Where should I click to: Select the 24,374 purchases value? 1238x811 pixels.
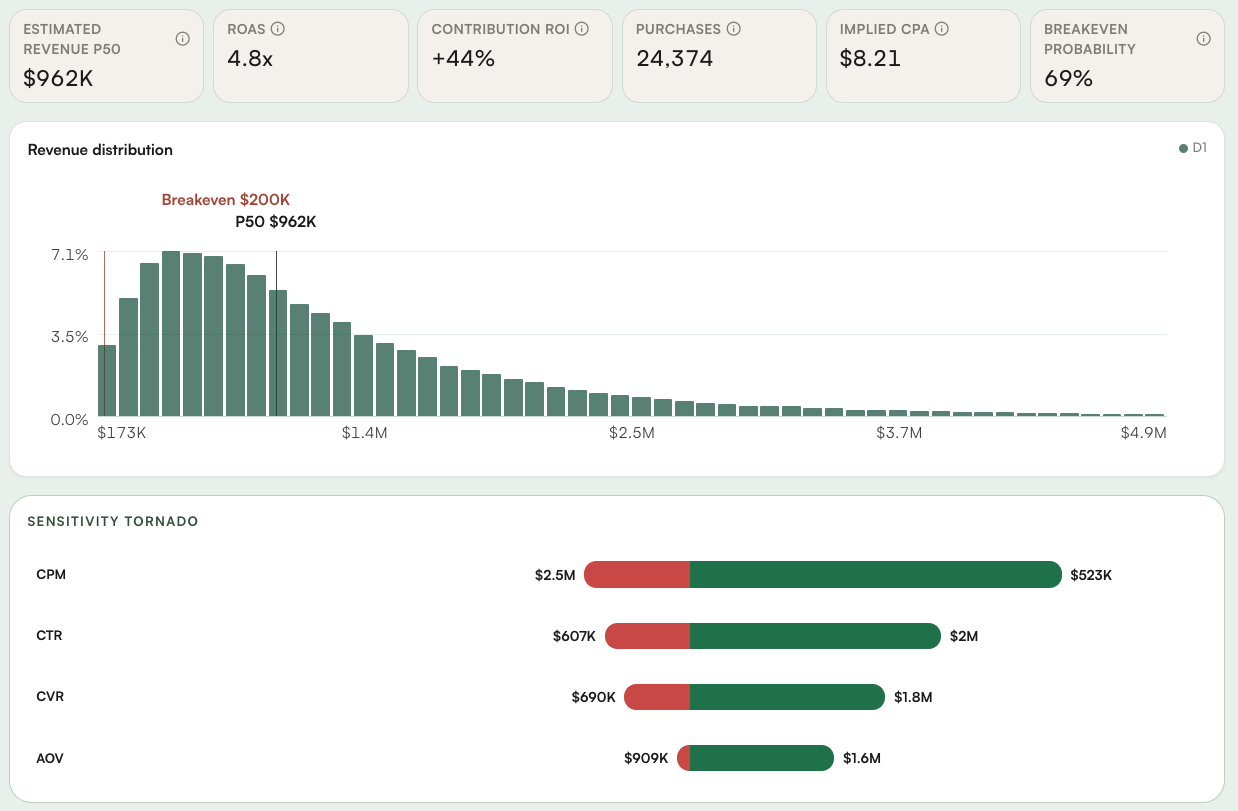(x=675, y=58)
